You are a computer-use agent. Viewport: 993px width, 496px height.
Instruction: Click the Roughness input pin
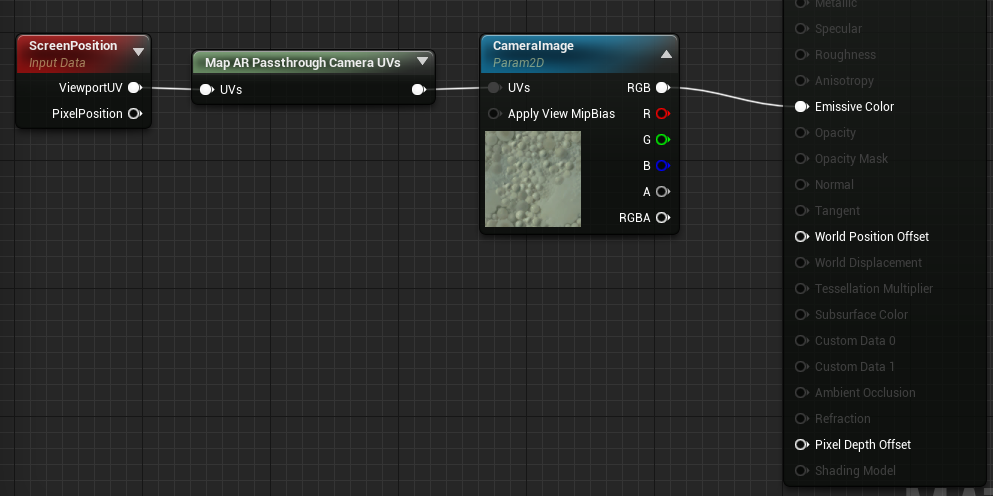point(801,54)
